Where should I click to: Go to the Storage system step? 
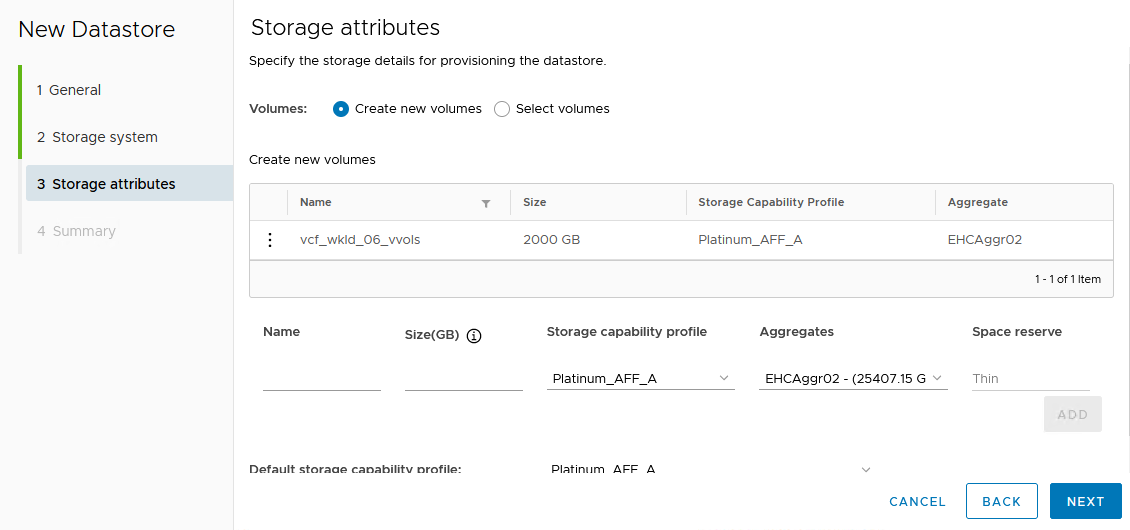tap(104, 137)
